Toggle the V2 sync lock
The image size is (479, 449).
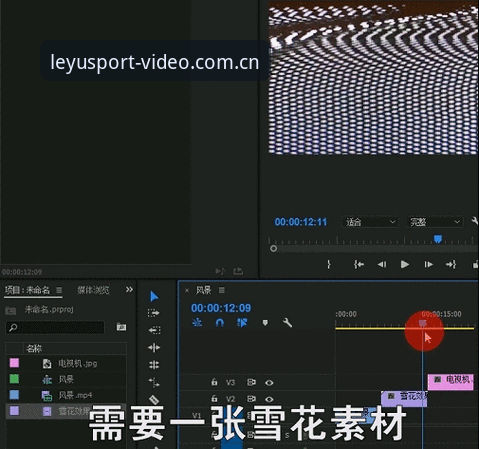[x=251, y=399]
